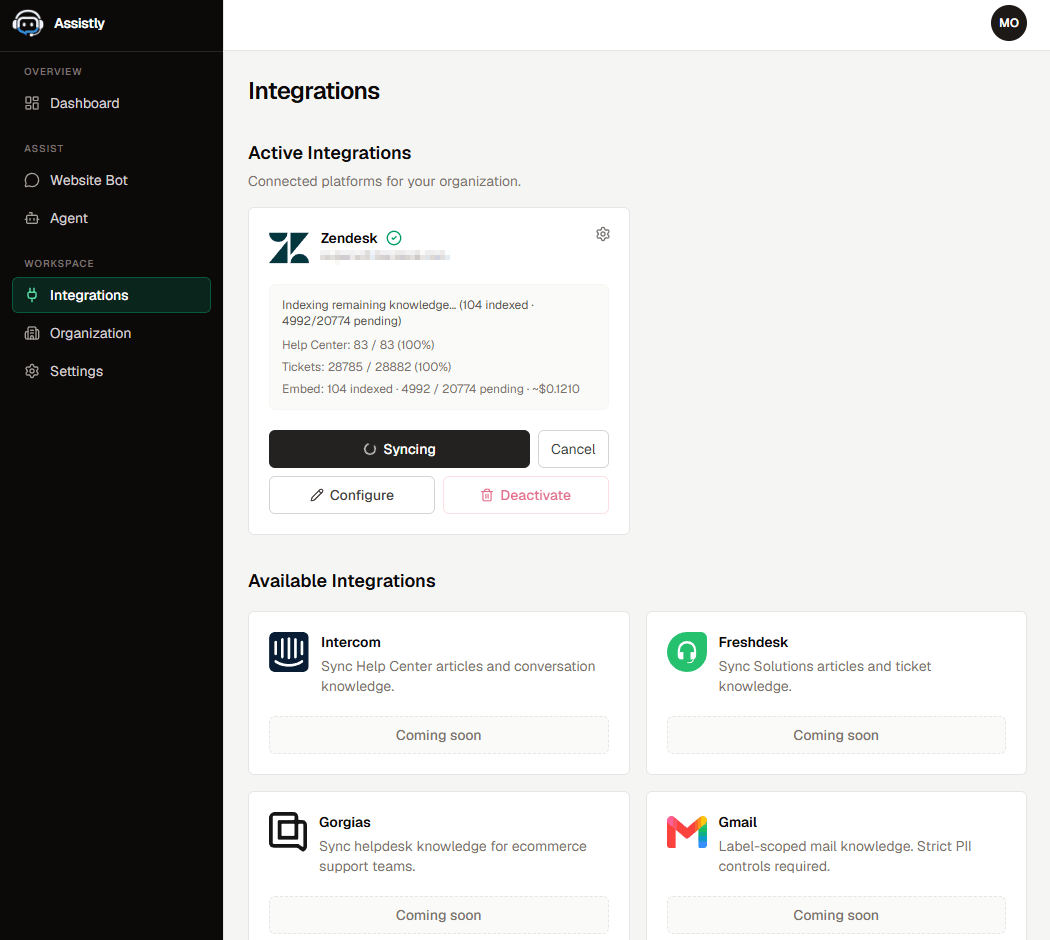Click Gmail's Coming soon button

836,915
